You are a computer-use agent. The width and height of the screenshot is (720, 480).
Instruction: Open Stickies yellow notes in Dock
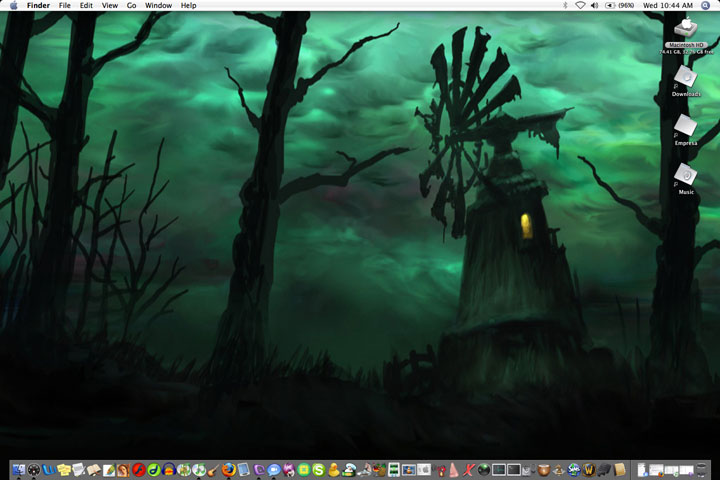click(64, 470)
